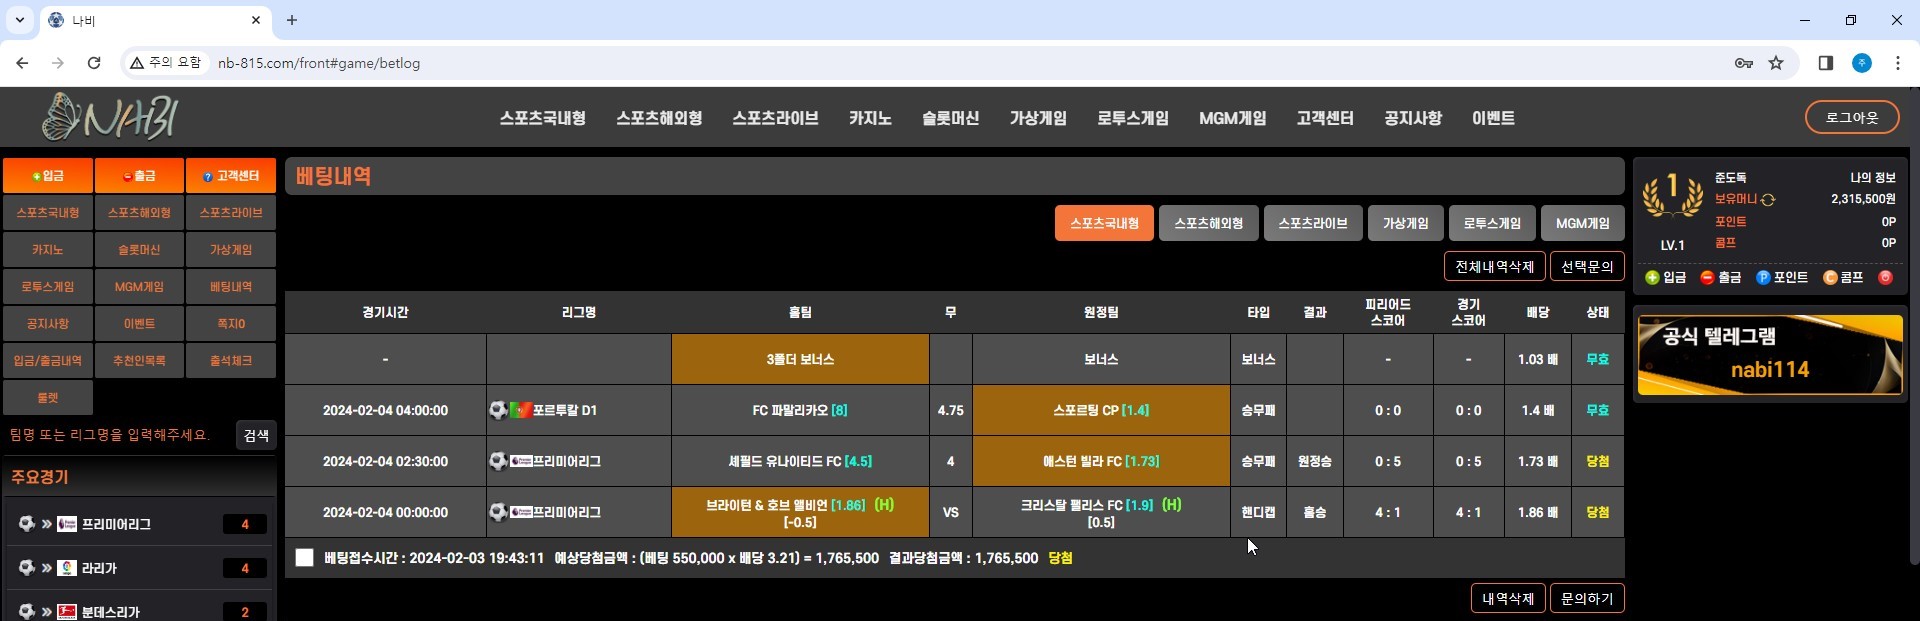Click the Bundesliga logo next to 분데스리가
Image resolution: width=1920 pixels, height=621 pixels.
[x=67, y=612]
